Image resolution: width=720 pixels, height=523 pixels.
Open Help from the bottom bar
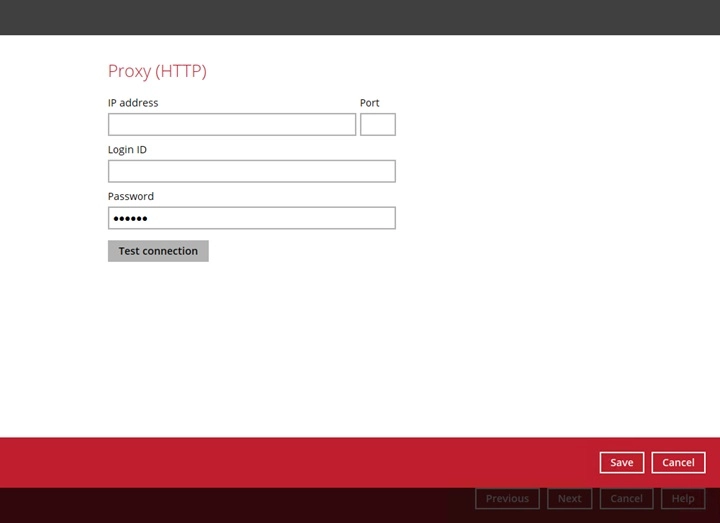tap(683, 498)
